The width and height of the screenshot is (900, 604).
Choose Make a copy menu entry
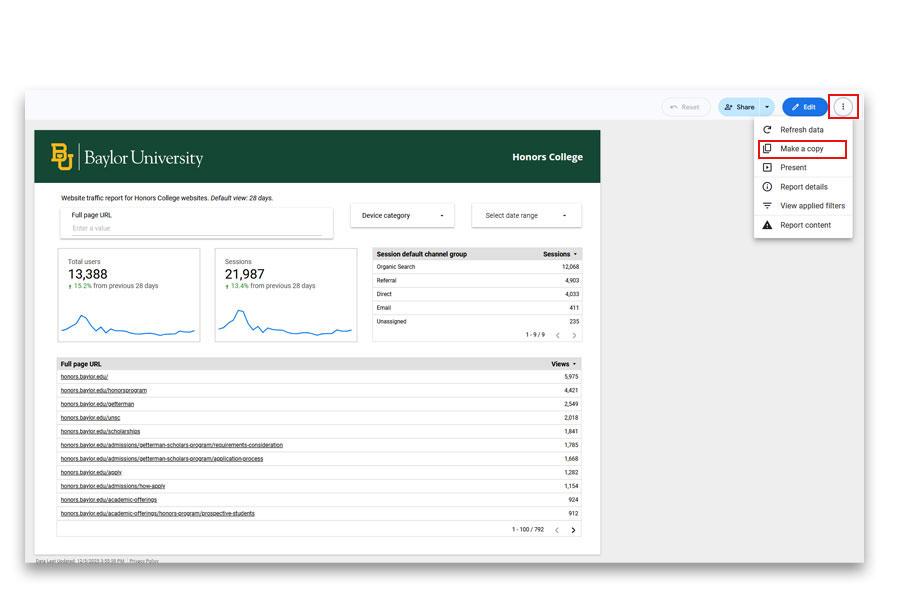pos(802,149)
